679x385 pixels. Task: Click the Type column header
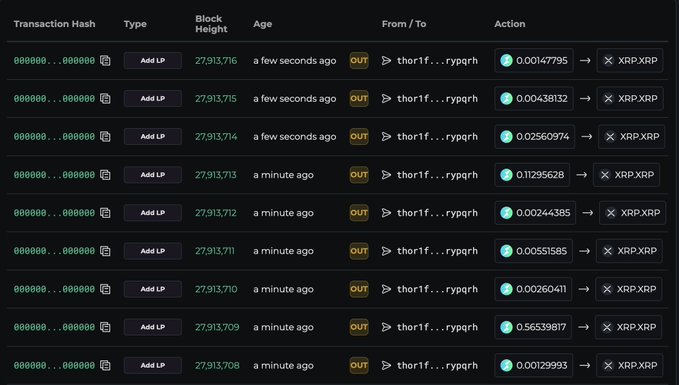135,24
